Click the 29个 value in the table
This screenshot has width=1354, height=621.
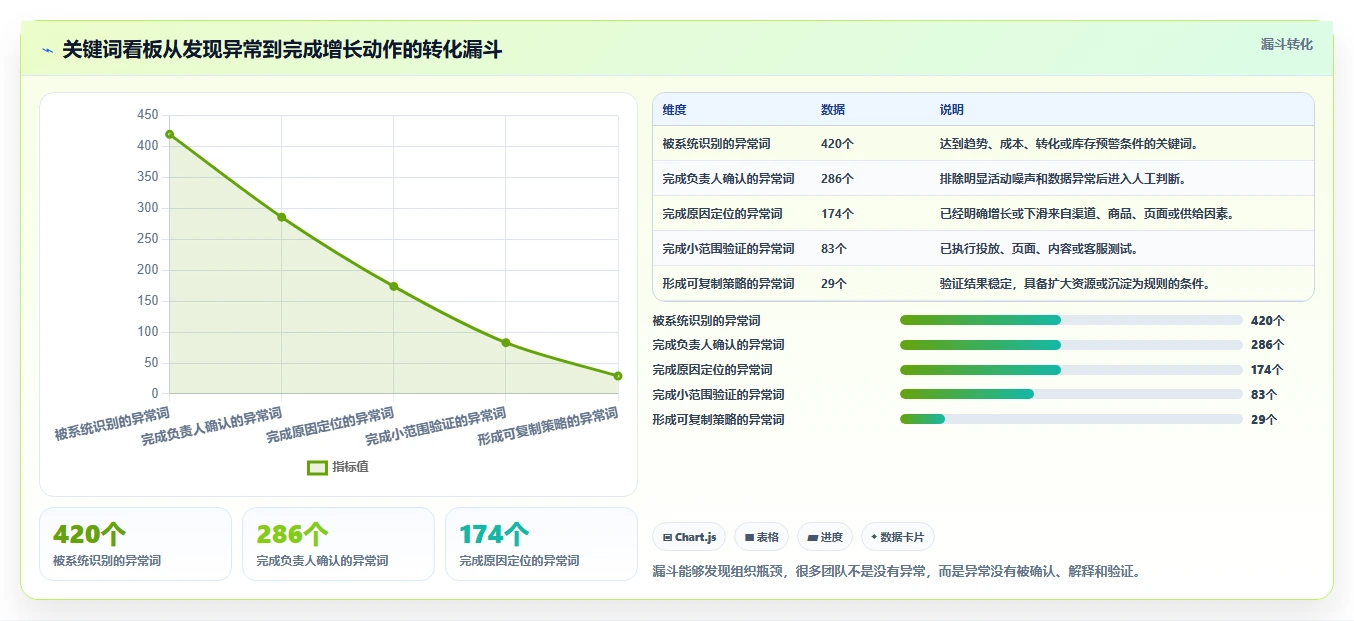click(x=834, y=284)
